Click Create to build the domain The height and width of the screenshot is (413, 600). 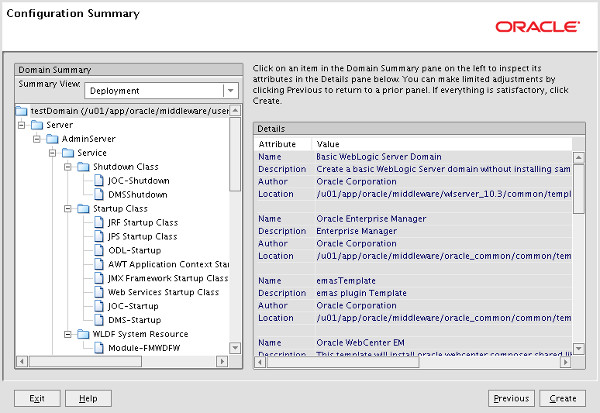pos(562,398)
